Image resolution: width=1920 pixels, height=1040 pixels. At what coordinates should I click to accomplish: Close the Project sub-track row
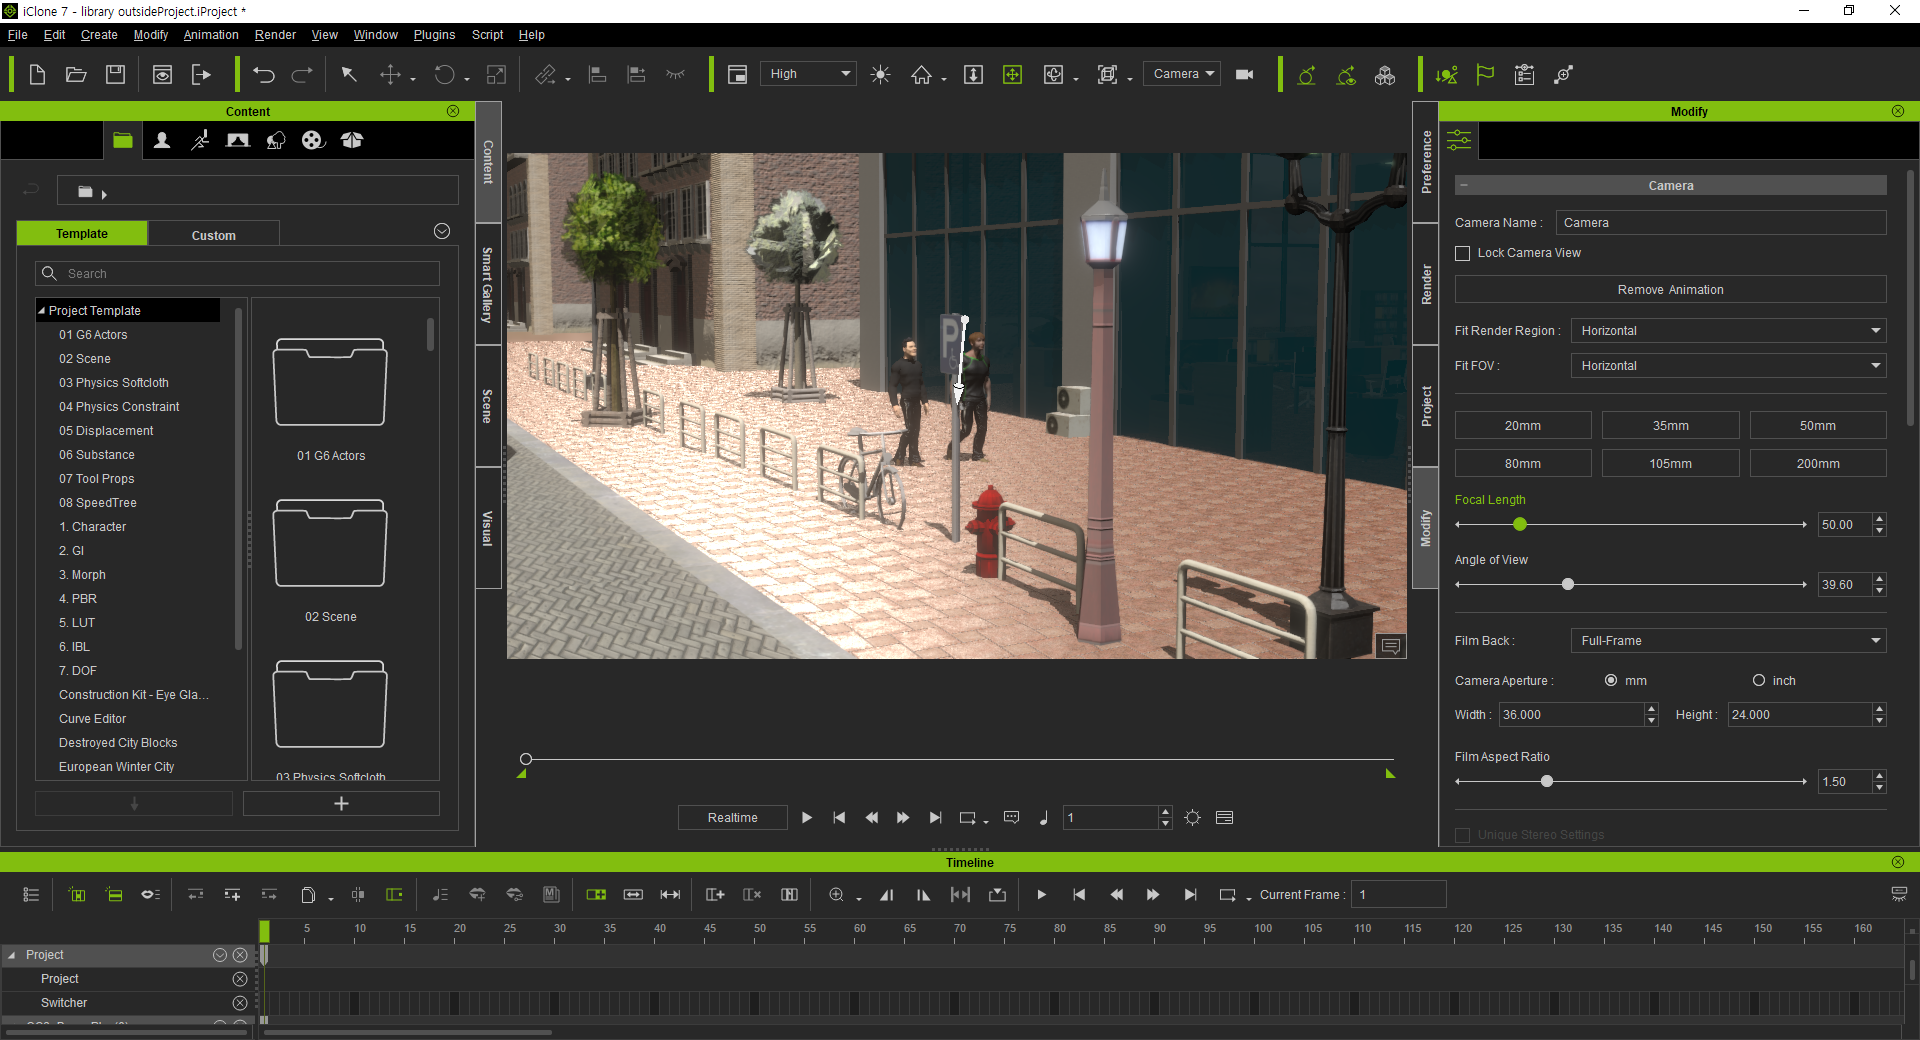click(240, 979)
